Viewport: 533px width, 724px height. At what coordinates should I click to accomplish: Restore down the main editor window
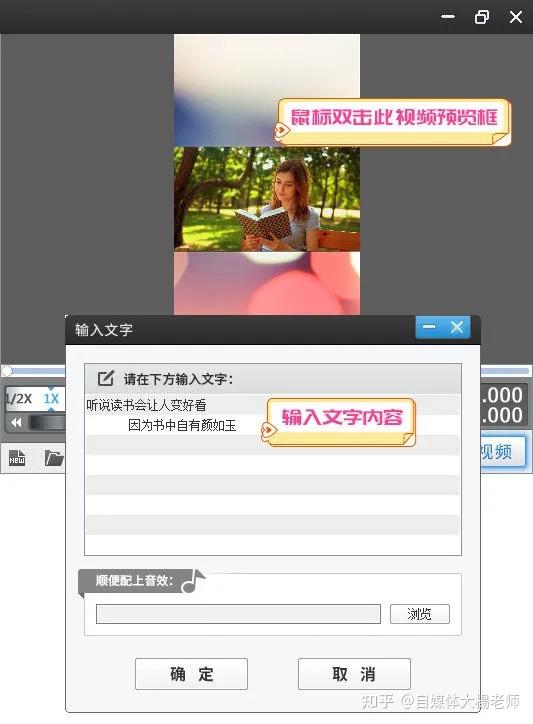[x=482, y=17]
